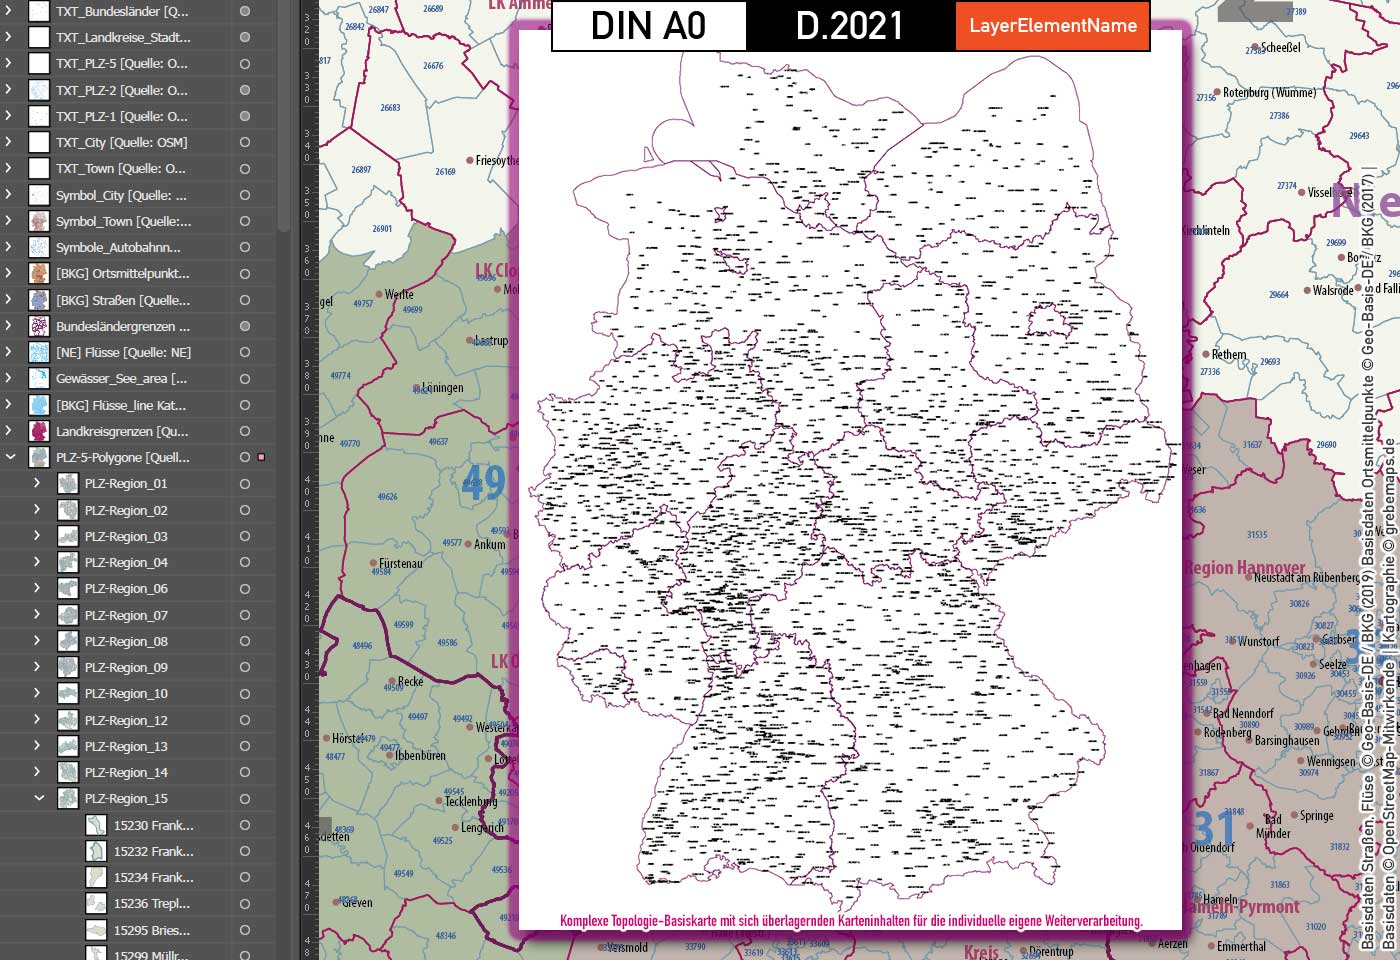This screenshot has height=960, width=1400.
Task: Collapse the PLZ-Region_15 sublayer
Action: 39,798
